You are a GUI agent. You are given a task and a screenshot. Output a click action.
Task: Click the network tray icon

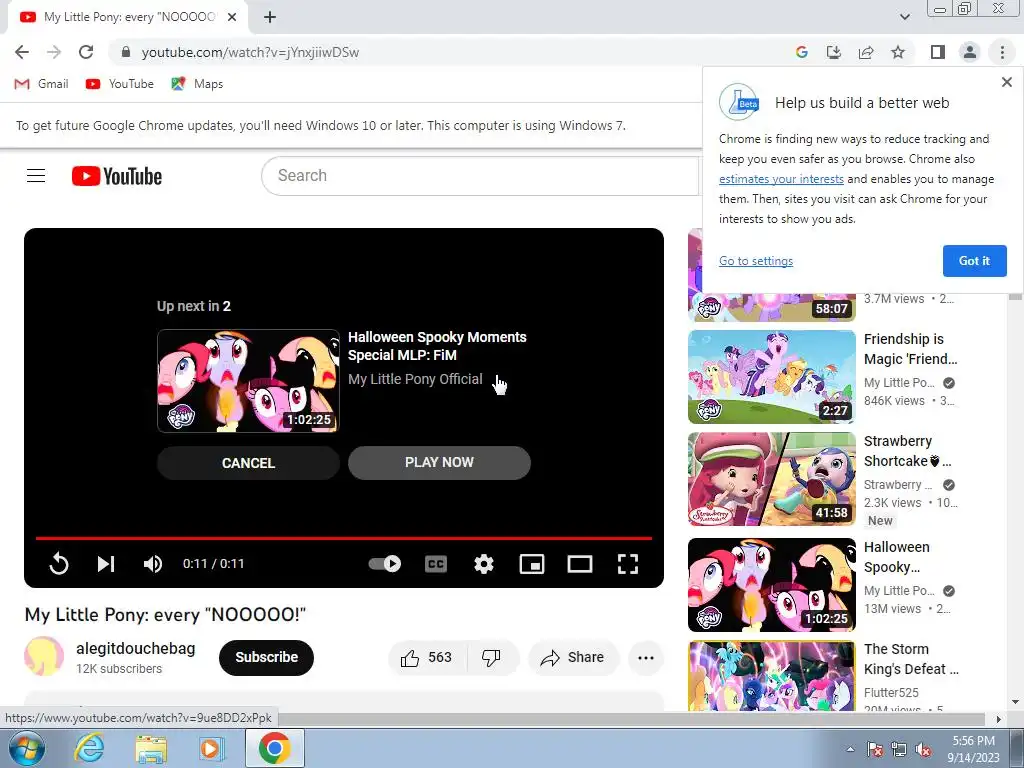coord(899,749)
